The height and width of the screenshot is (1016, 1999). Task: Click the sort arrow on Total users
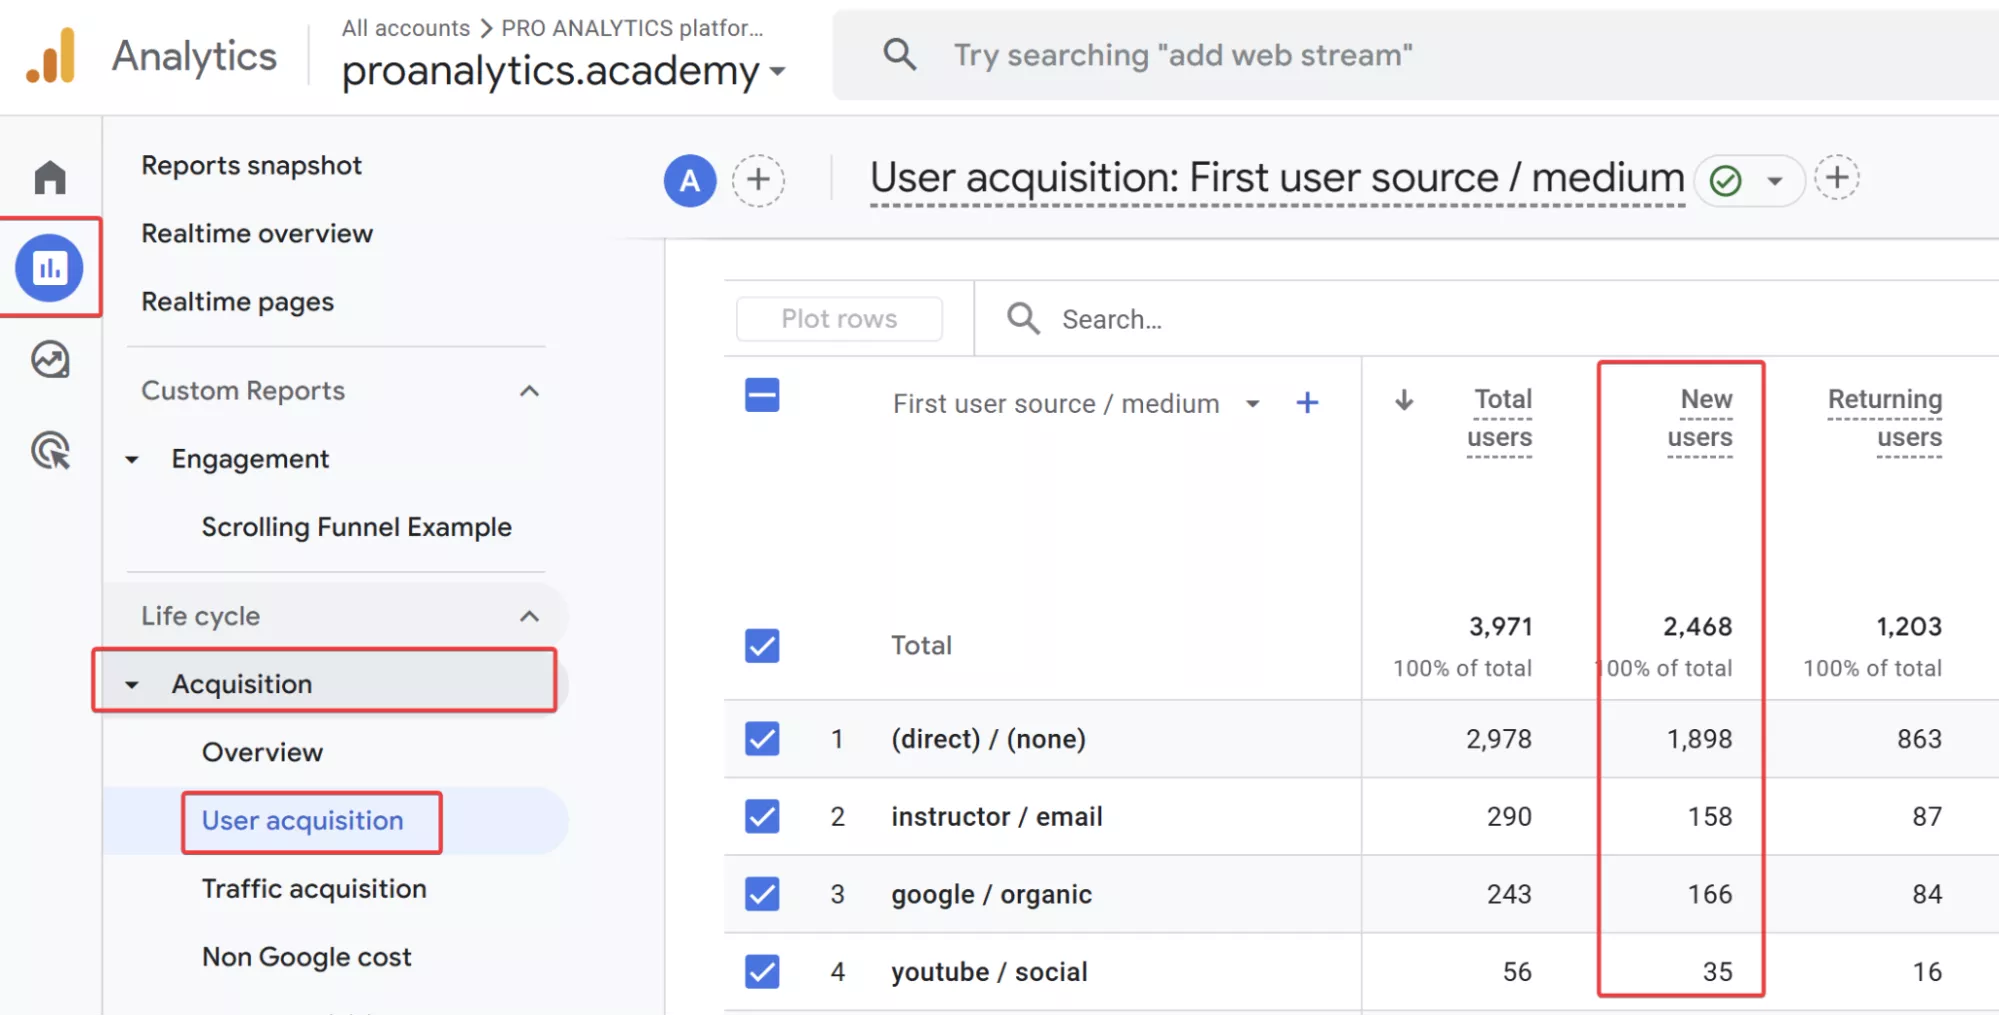1404,400
